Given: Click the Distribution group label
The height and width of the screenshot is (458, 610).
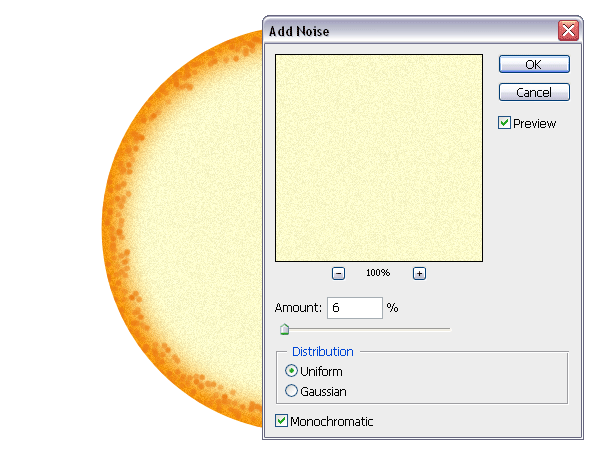Looking at the screenshot, I should 322,352.
